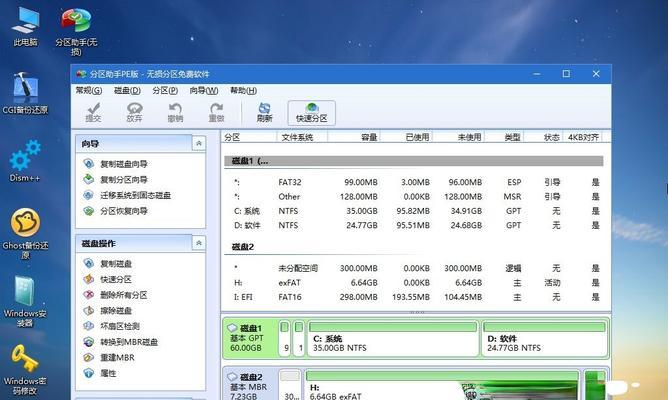Select the 磁盘2 group header
This screenshot has width=668, height=400.
coord(414,247)
